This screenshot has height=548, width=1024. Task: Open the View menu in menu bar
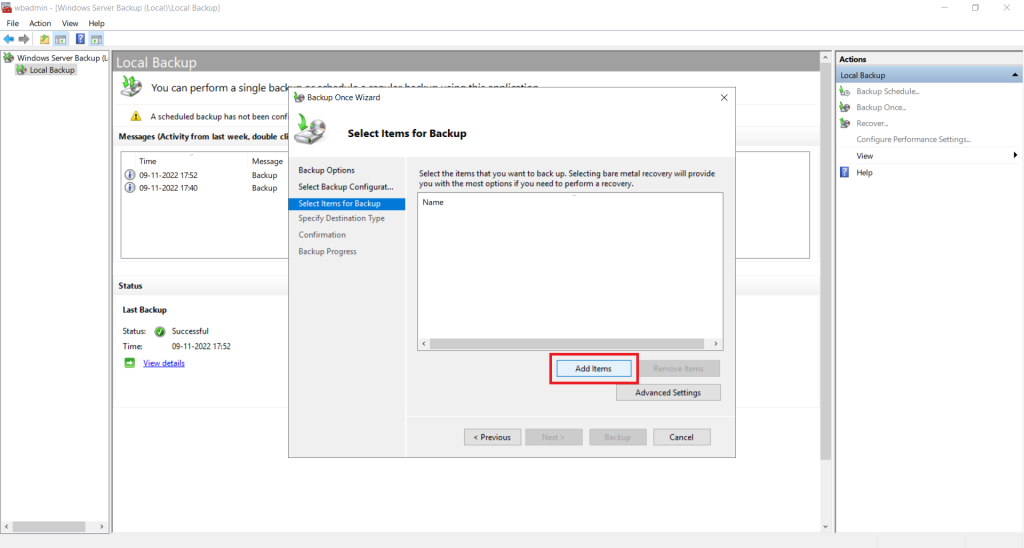pos(70,24)
